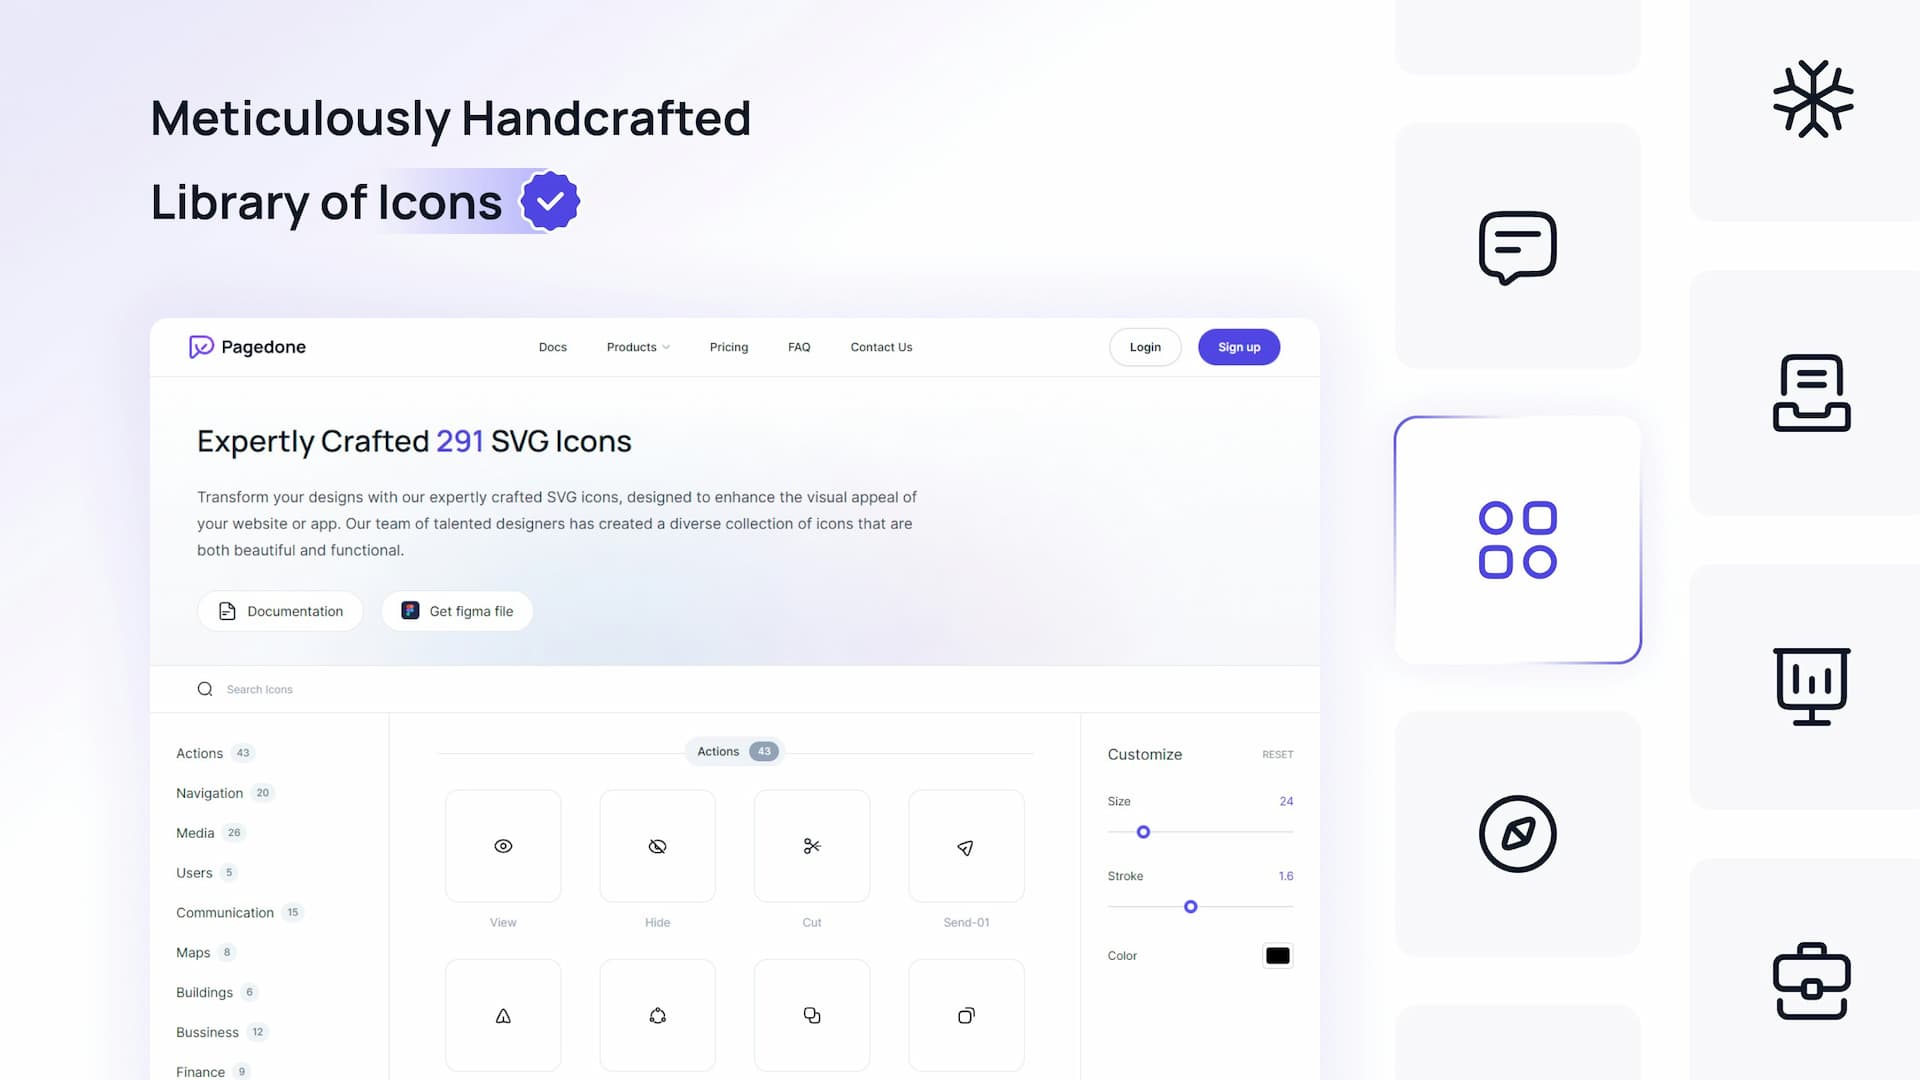
Task: Click the Send-01 icon in Actions grid
Action: pos(965,845)
